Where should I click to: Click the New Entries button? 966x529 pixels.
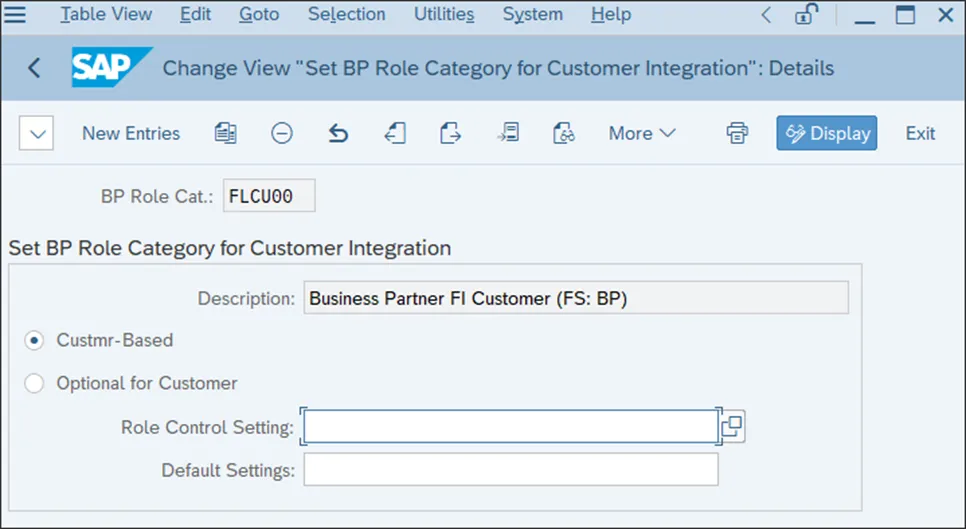tap(131, 133)
